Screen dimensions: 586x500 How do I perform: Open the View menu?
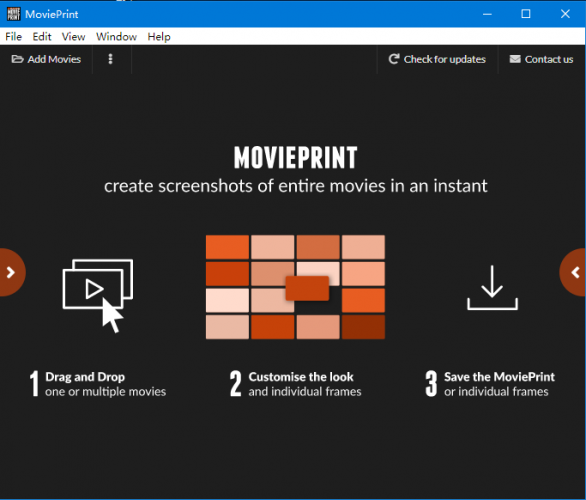tap(73, 37)
